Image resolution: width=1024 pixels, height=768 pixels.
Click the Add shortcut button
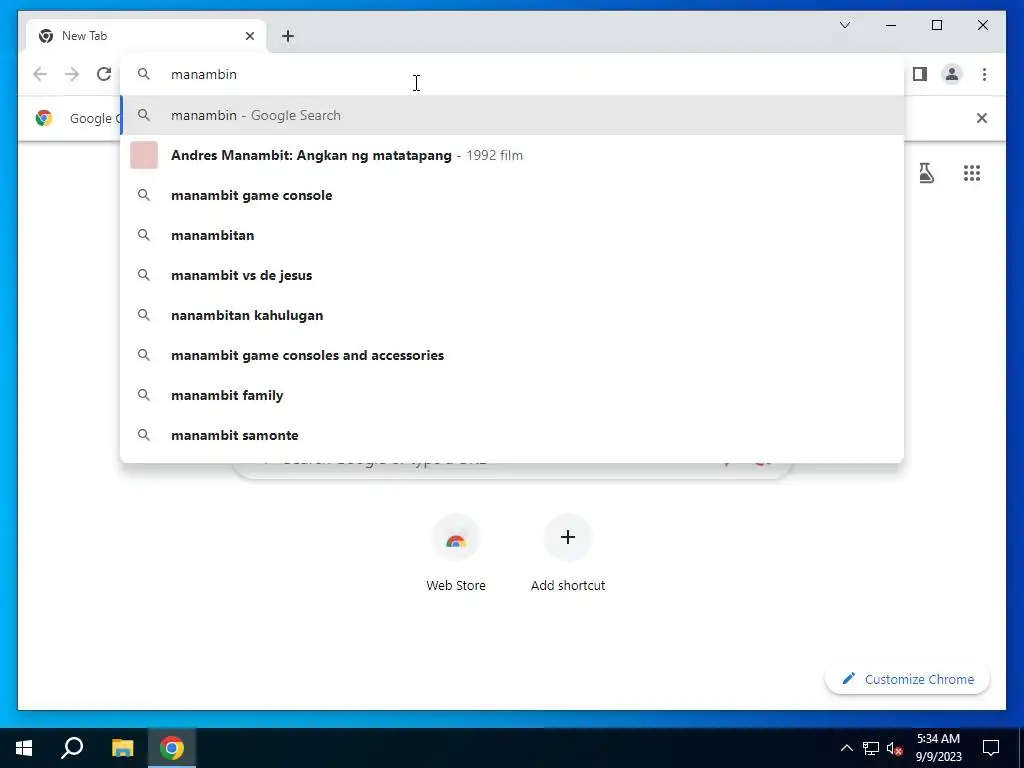tap(568, 554)
